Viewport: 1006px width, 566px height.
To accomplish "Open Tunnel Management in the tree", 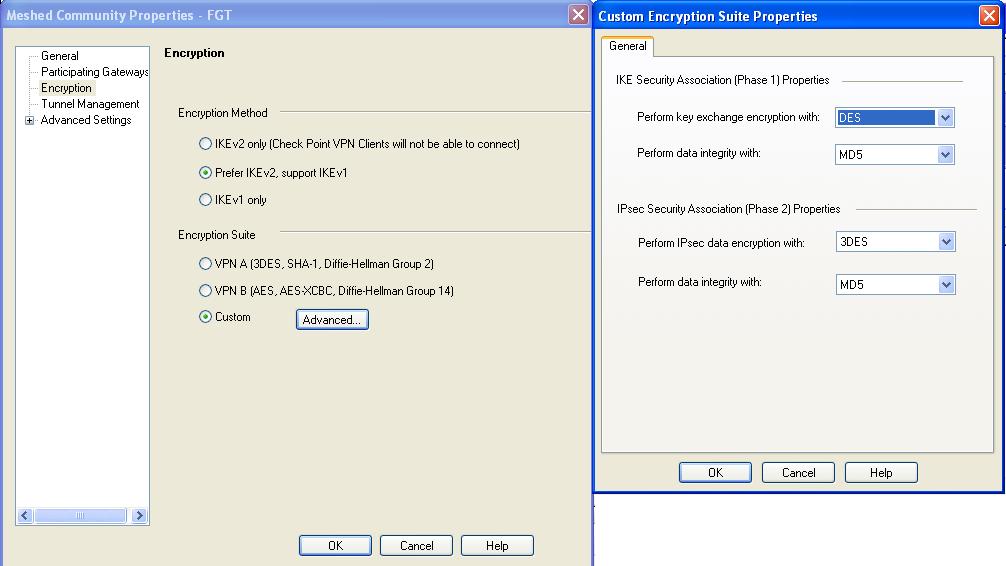I will pyautogui.click(x=90, y=104).
